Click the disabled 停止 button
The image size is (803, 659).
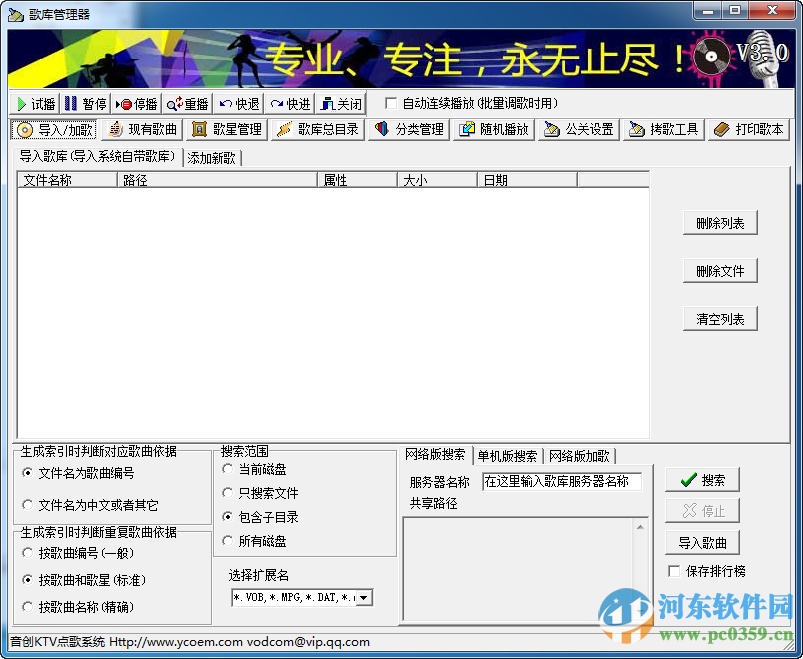tap(702, 511)
